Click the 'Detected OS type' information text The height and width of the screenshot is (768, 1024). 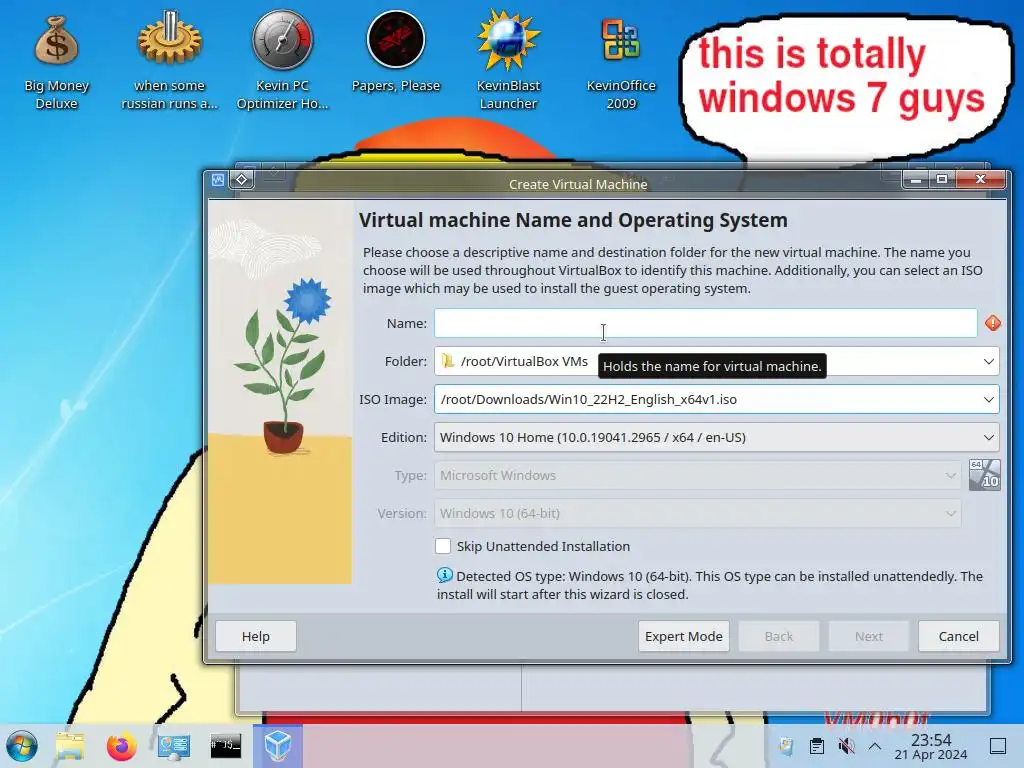(x=709, y=585)
